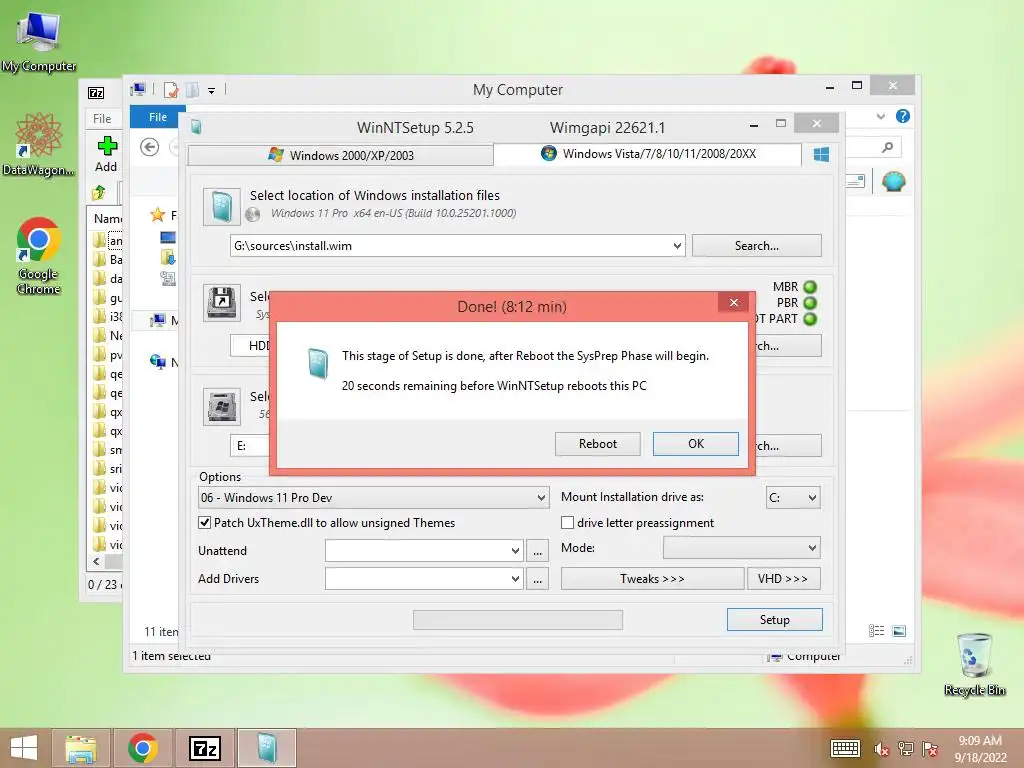Screen dimensions: 1024x768
Task: Switch to large icons view in My Computer
Action: click(899, 631)
